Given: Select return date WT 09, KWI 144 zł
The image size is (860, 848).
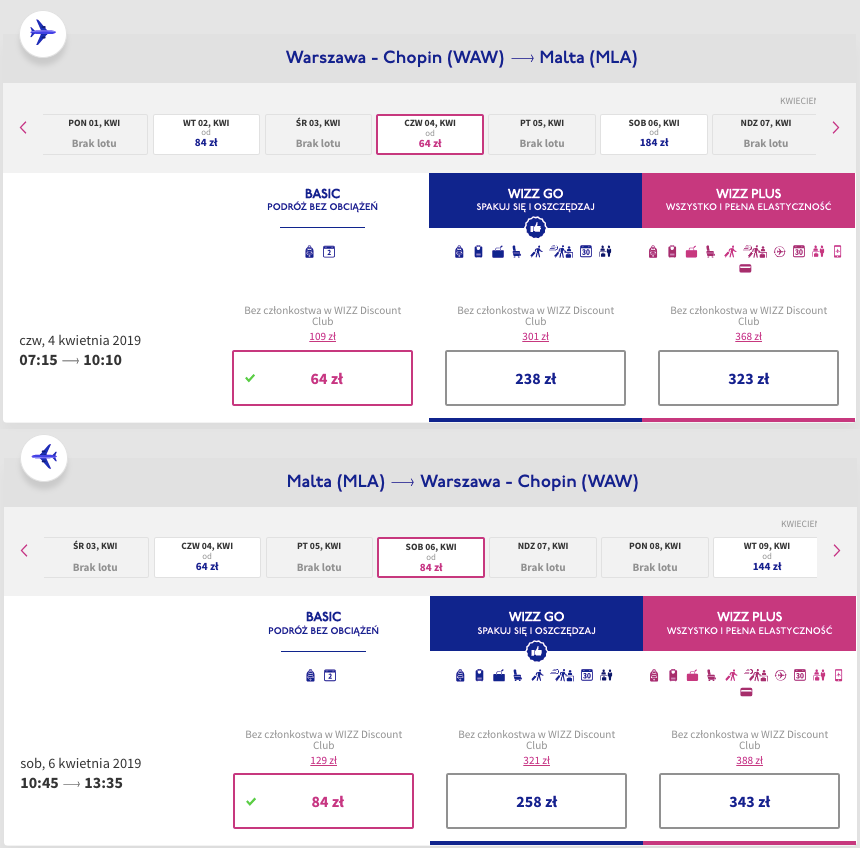Looking at the screenshot, I should [766, 557].
